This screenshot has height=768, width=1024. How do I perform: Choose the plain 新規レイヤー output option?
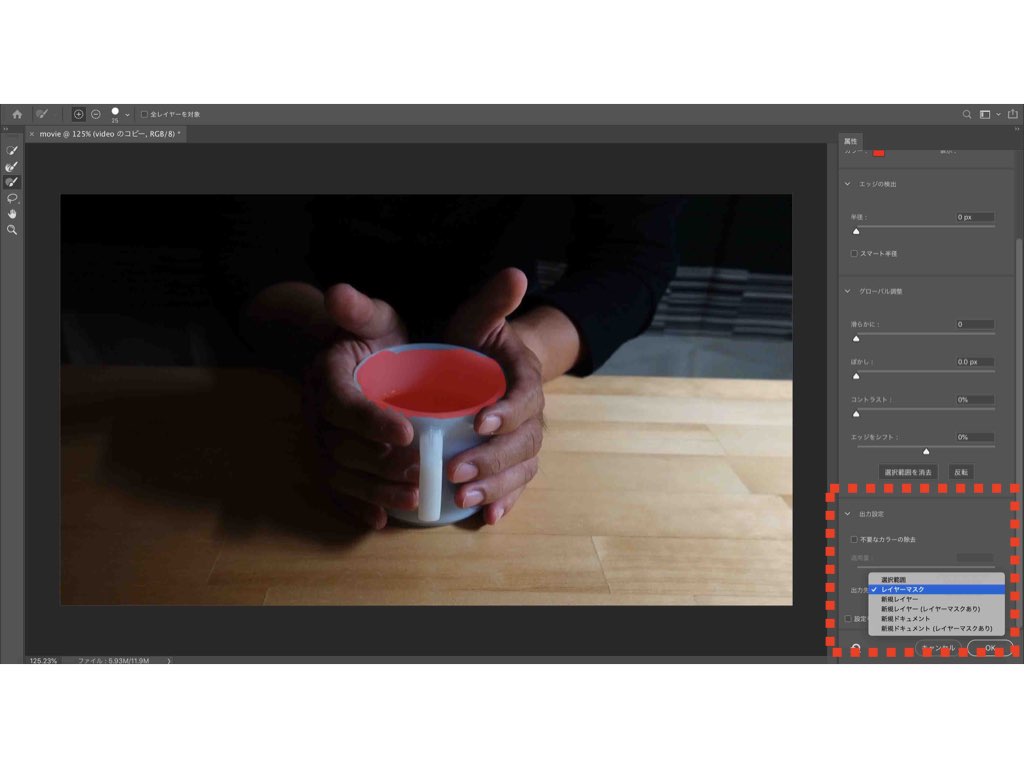click(936, 599)
